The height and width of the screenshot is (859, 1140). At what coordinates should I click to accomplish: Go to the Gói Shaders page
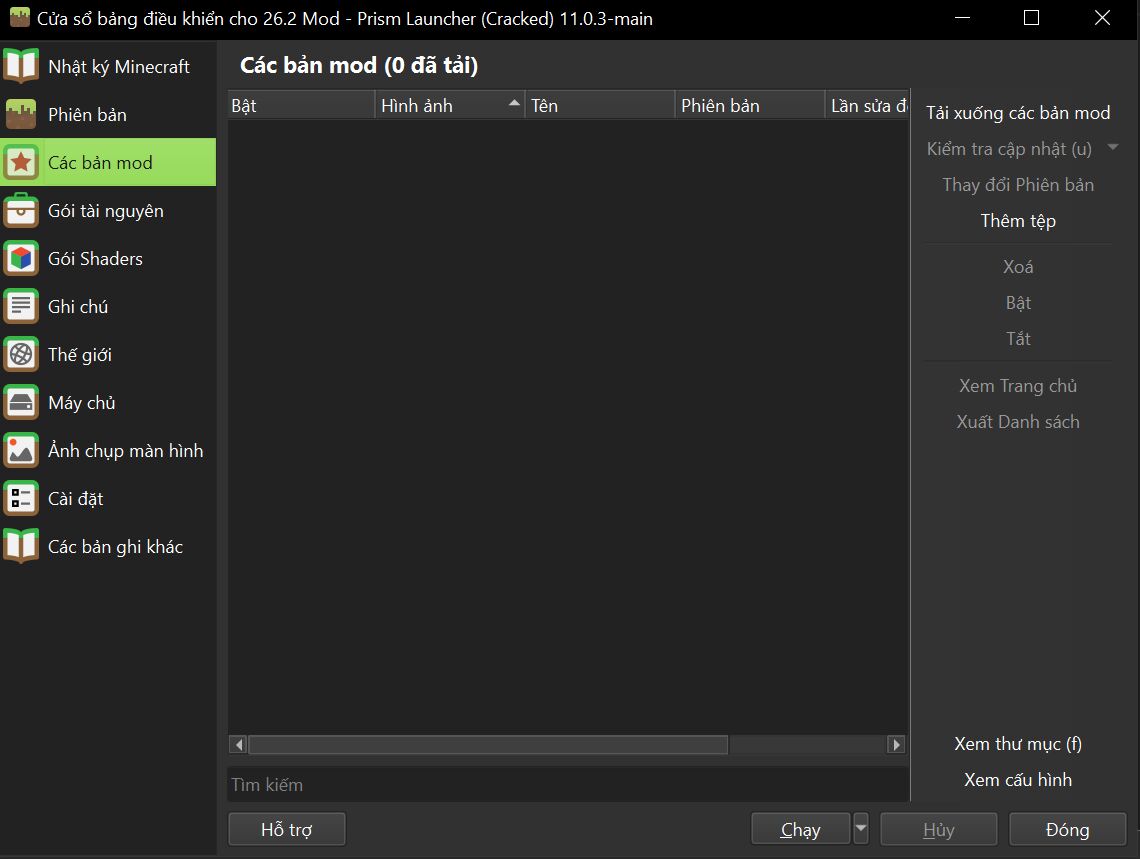click(x=108, y=258)
